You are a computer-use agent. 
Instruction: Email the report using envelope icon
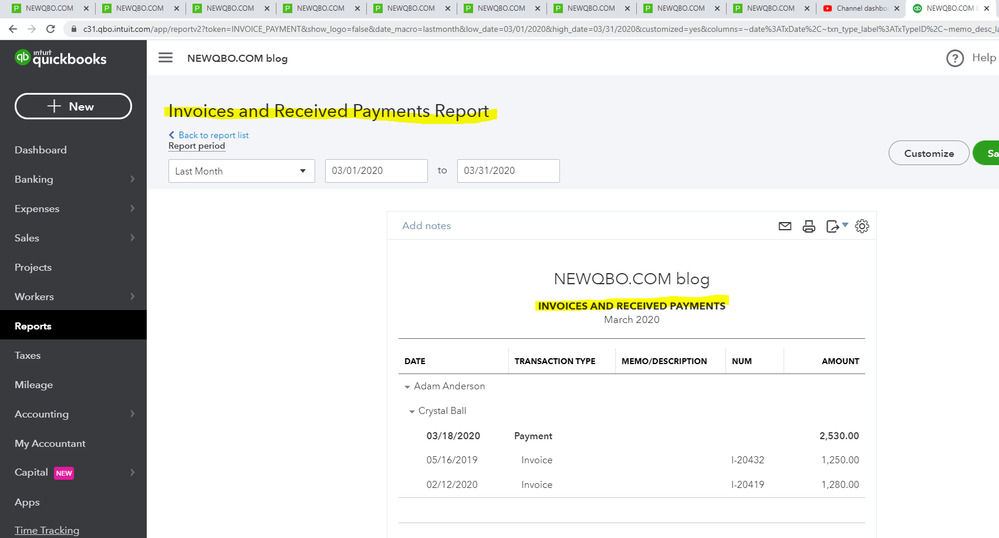(785, 226)
